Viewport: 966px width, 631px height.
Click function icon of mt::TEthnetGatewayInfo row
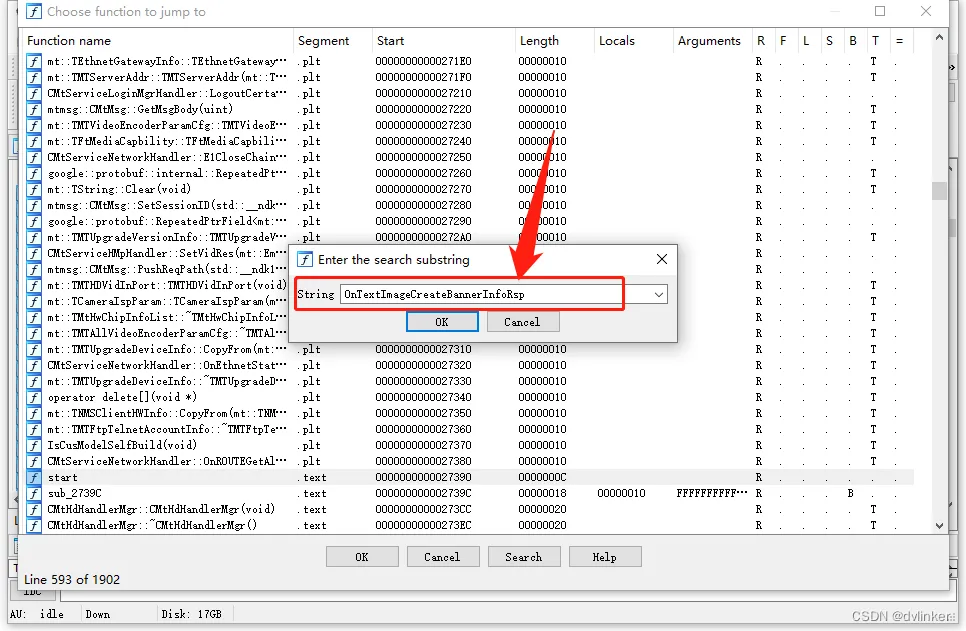point(34,62)
